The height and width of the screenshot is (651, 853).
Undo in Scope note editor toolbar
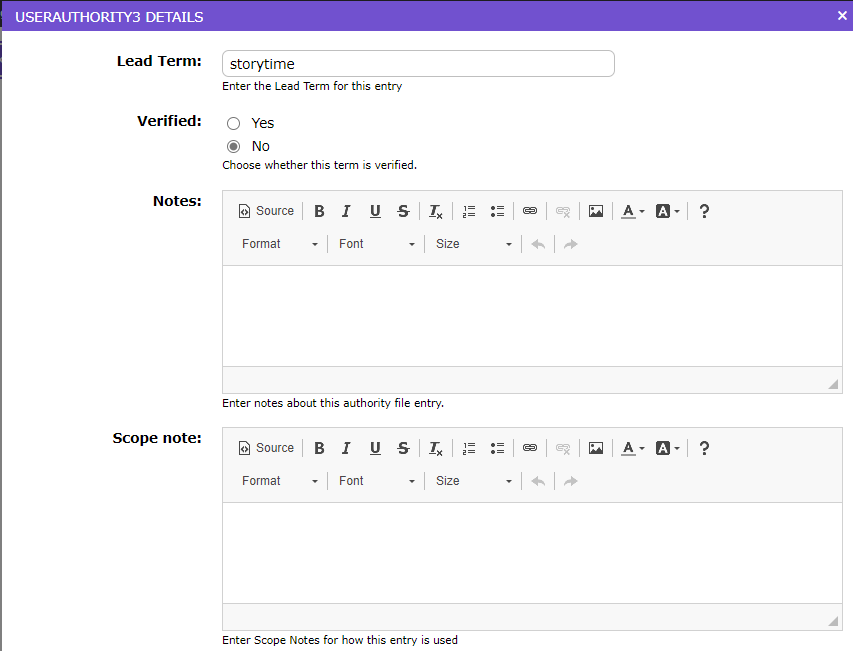point(538,481)
